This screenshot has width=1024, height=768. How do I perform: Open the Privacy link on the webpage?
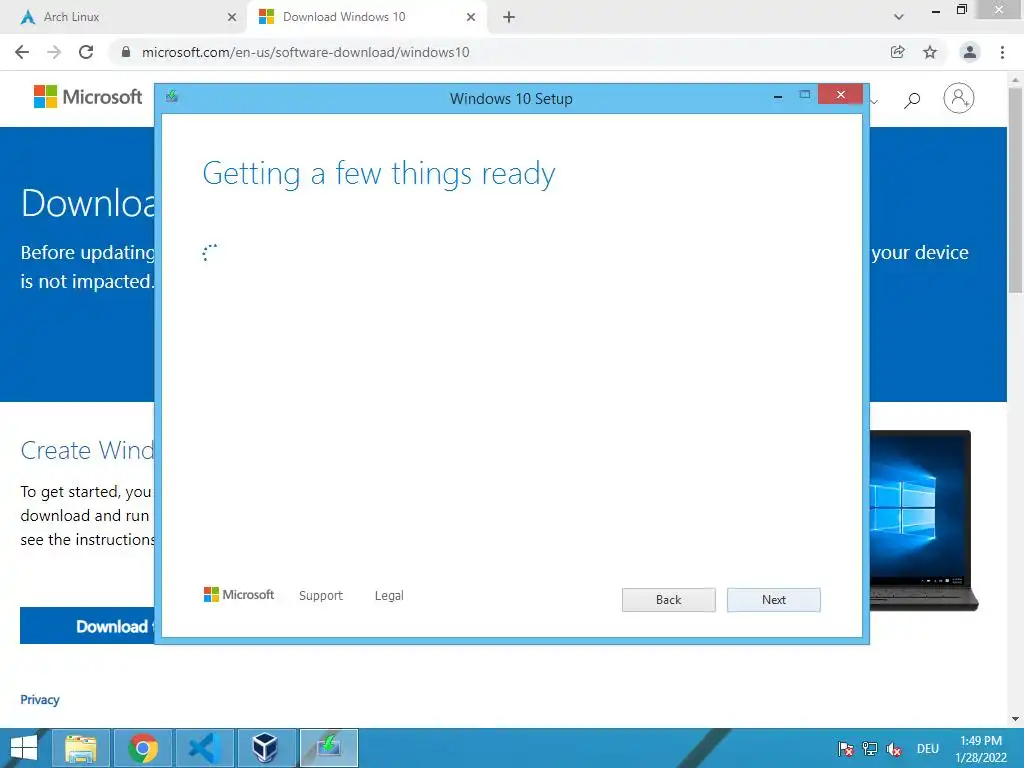click(40, 699)
